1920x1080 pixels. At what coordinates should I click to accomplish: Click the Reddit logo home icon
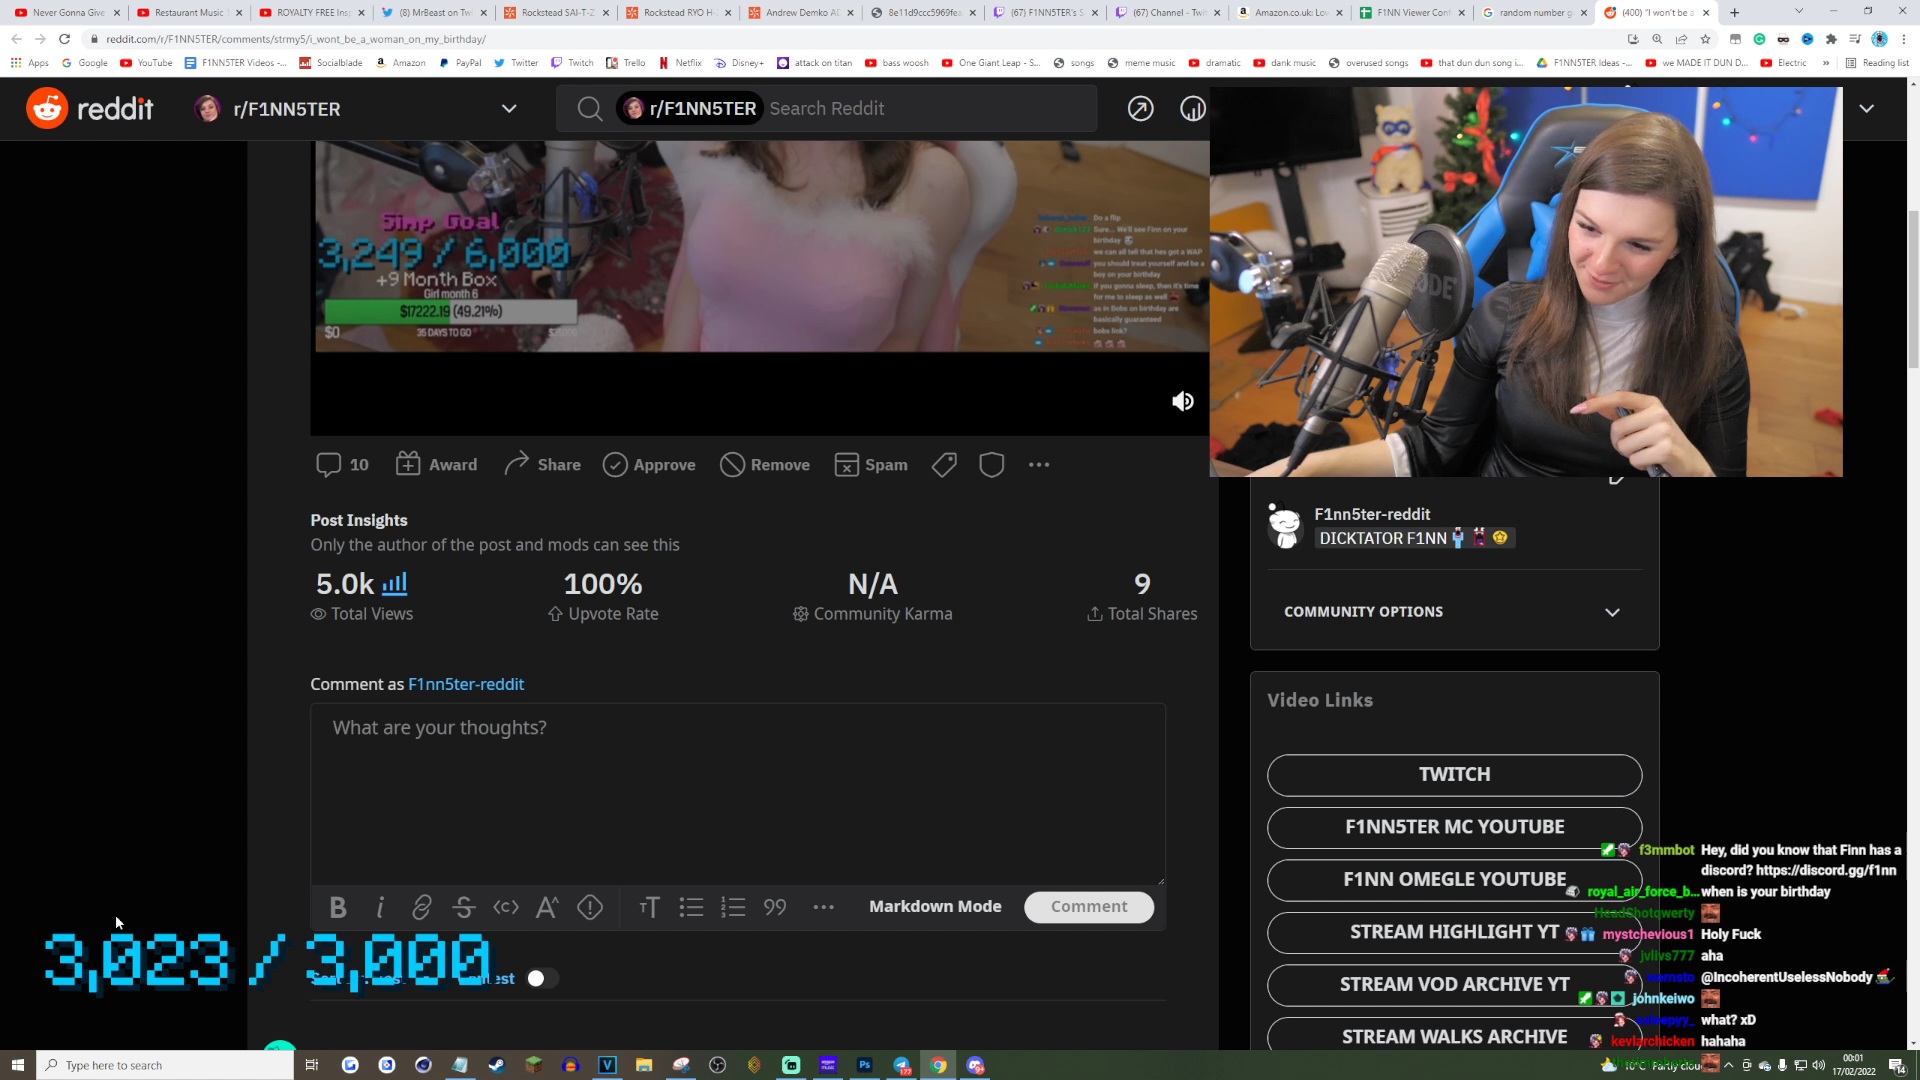pos(47,108)
